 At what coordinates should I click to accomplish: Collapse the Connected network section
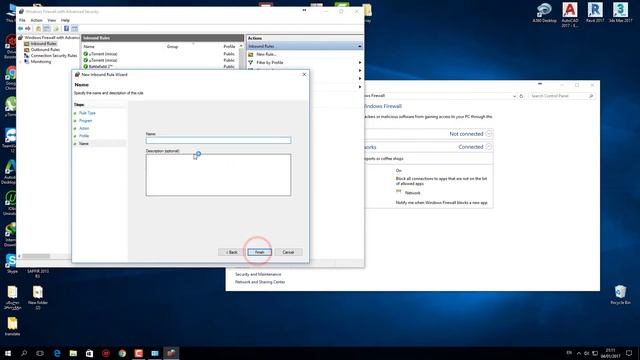[x=489, y=147]
